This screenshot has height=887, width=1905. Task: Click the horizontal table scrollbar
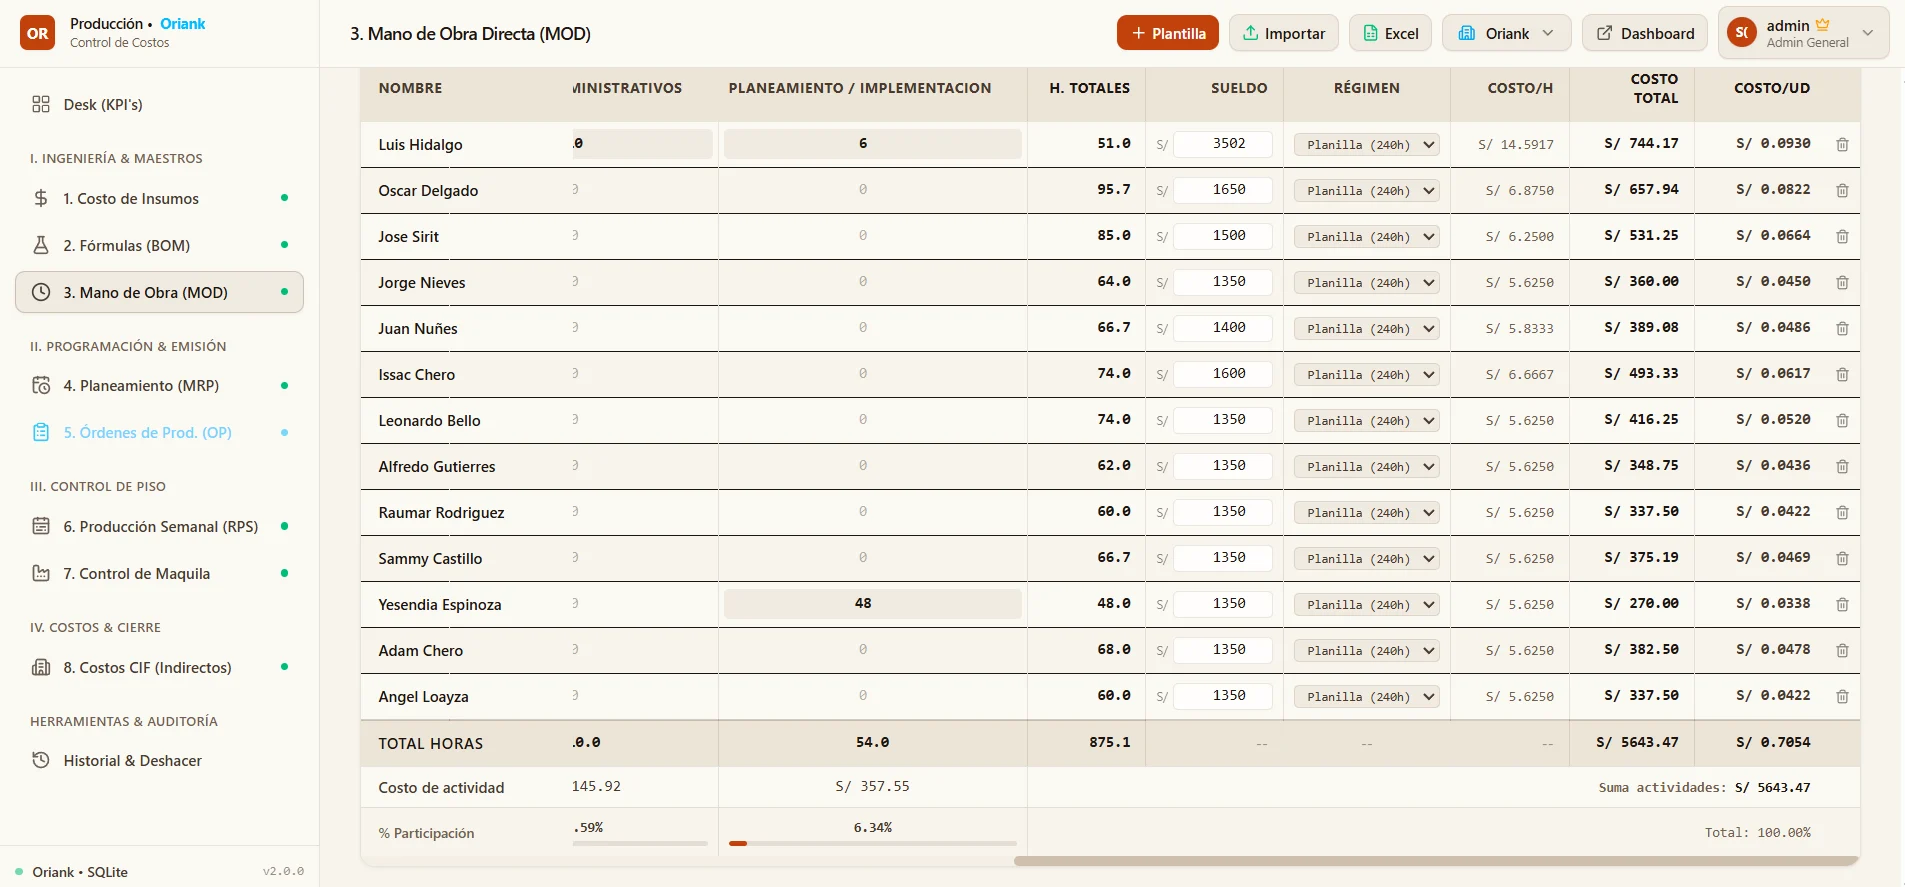1436,860
